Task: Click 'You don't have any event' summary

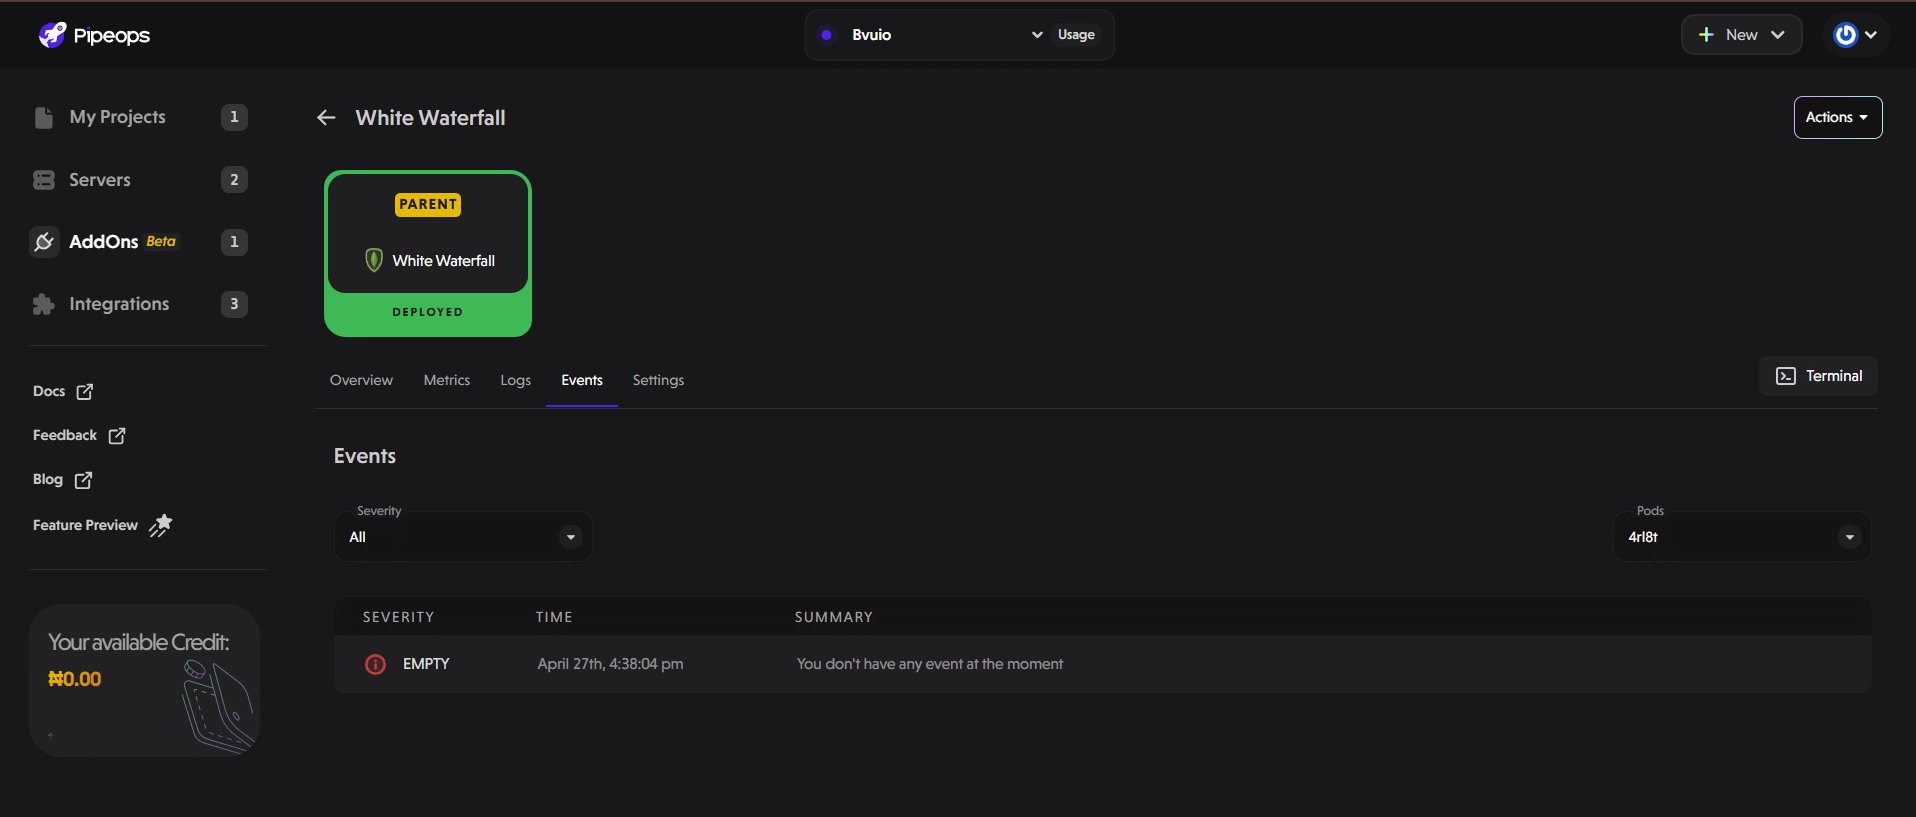Action: (930, 664)
